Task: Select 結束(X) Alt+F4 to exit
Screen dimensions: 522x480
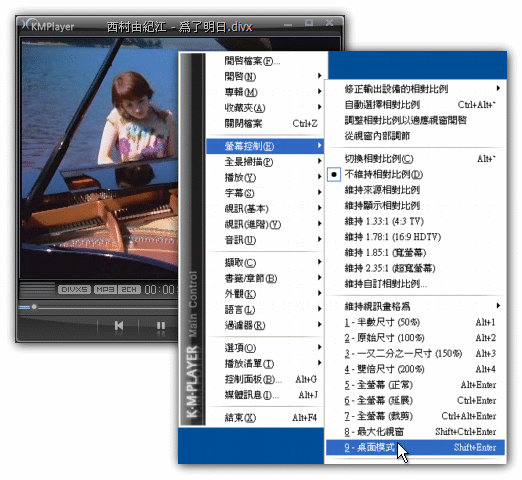Action: [265, 417]
